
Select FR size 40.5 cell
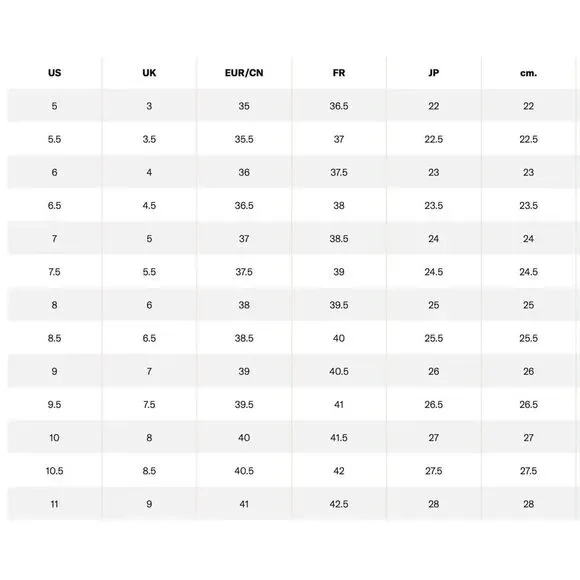tap(338, 371)
